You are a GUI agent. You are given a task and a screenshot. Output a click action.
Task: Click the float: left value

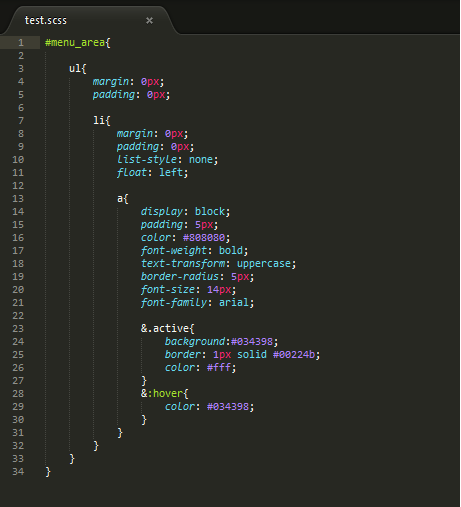pyautogui.click(x=171, y=173)
